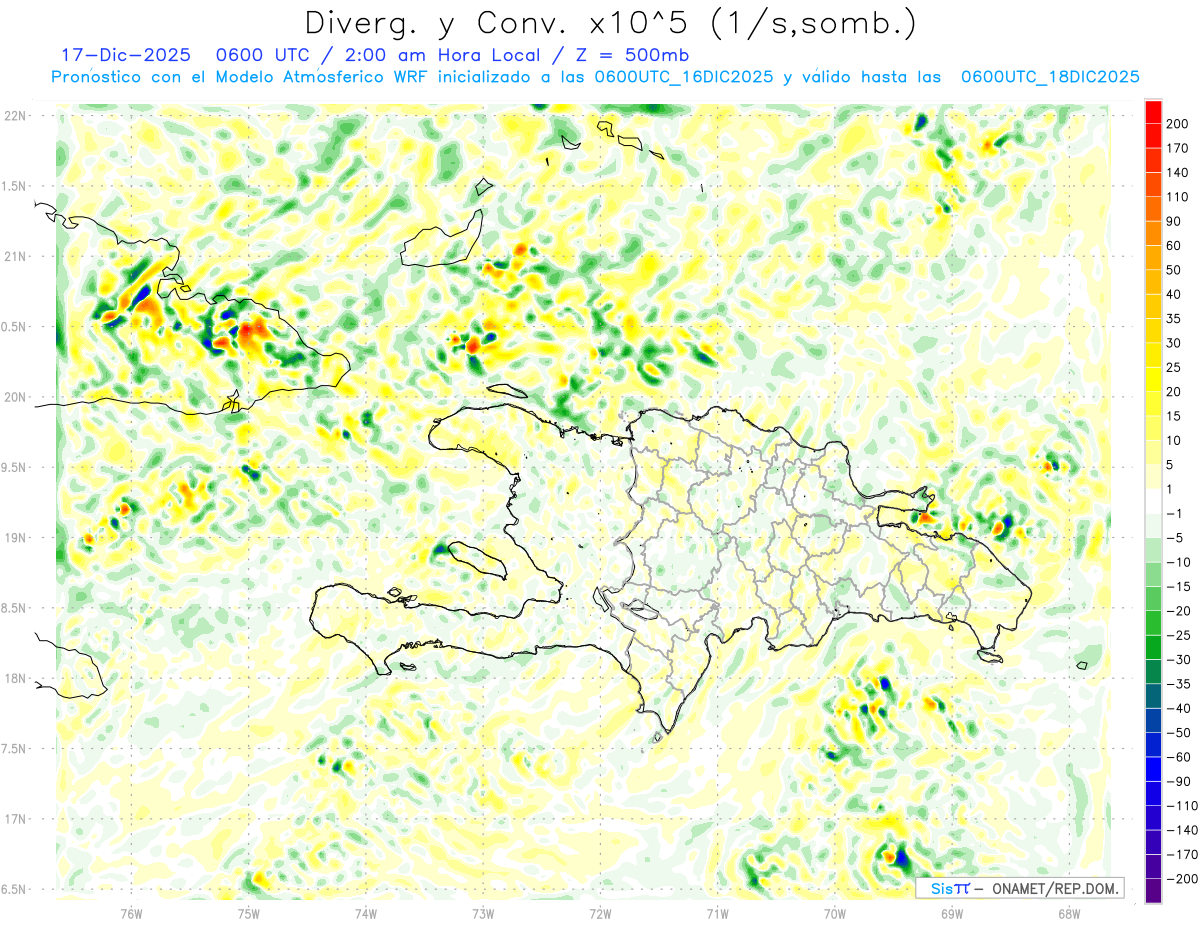Click the 17N latitude label

click(x=14, y=819)
